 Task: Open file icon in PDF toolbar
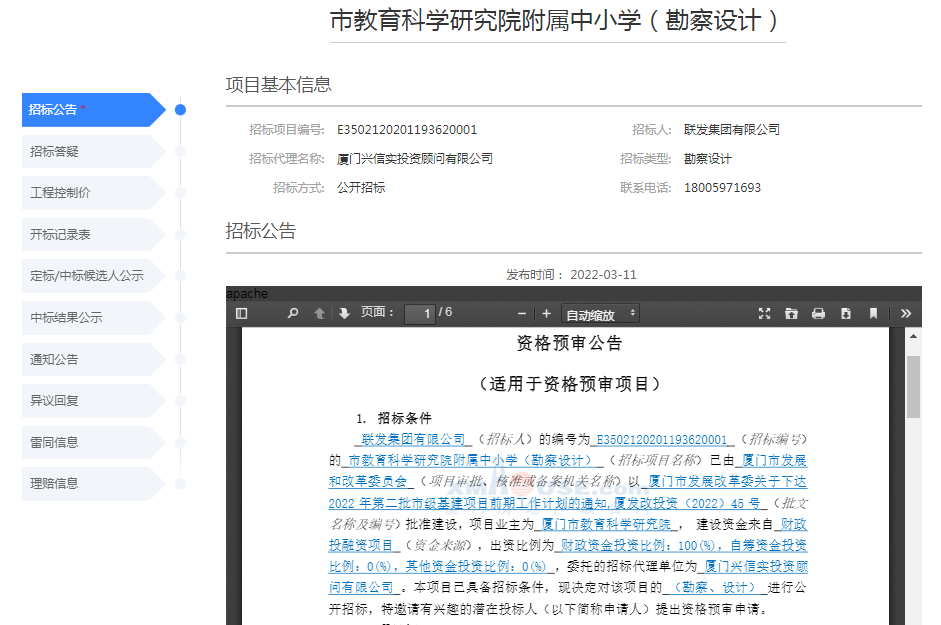(791, 314)
